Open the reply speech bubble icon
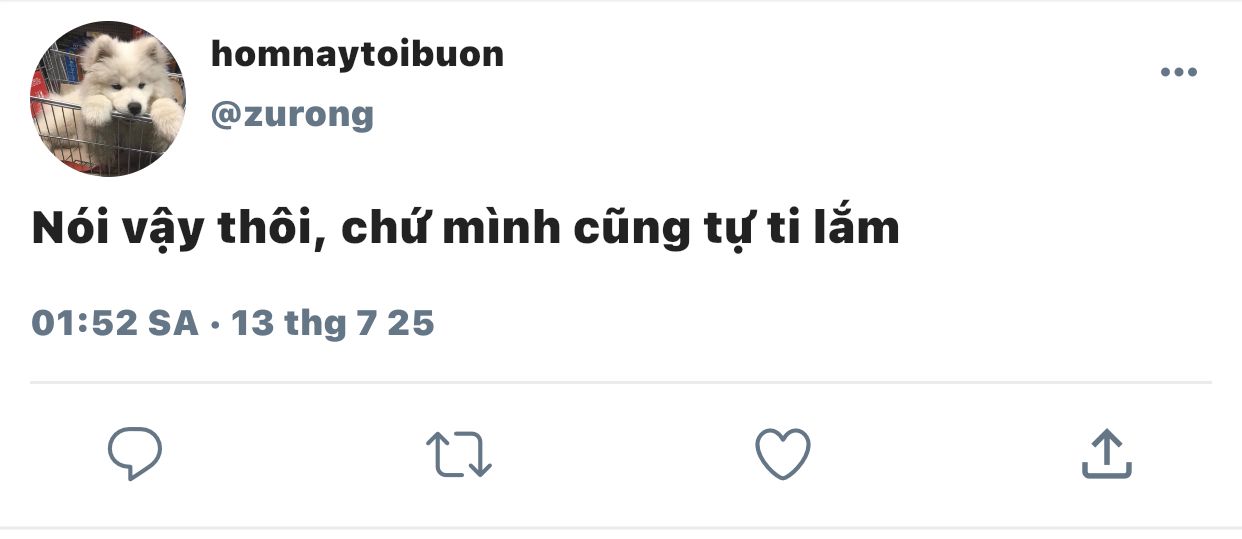Screen dimensions: 1242x539 135,454
